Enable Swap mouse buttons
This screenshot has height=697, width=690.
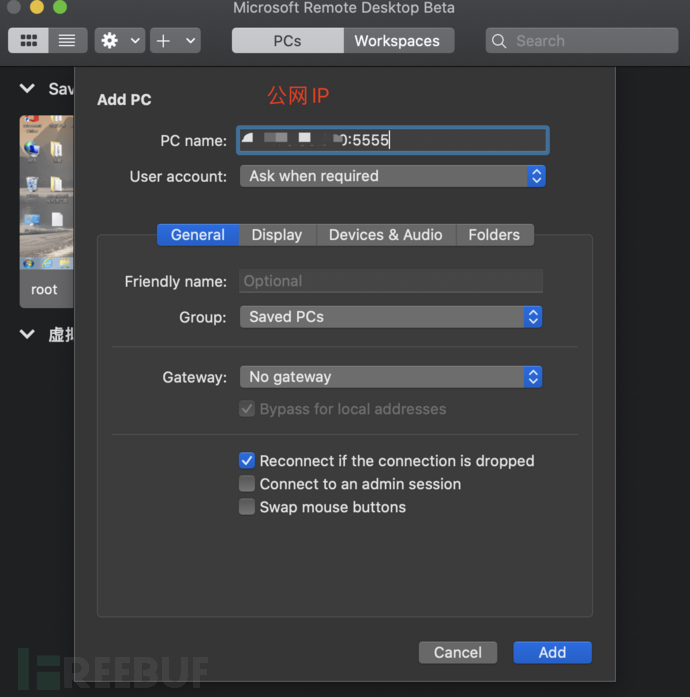[x=247, y=507]
